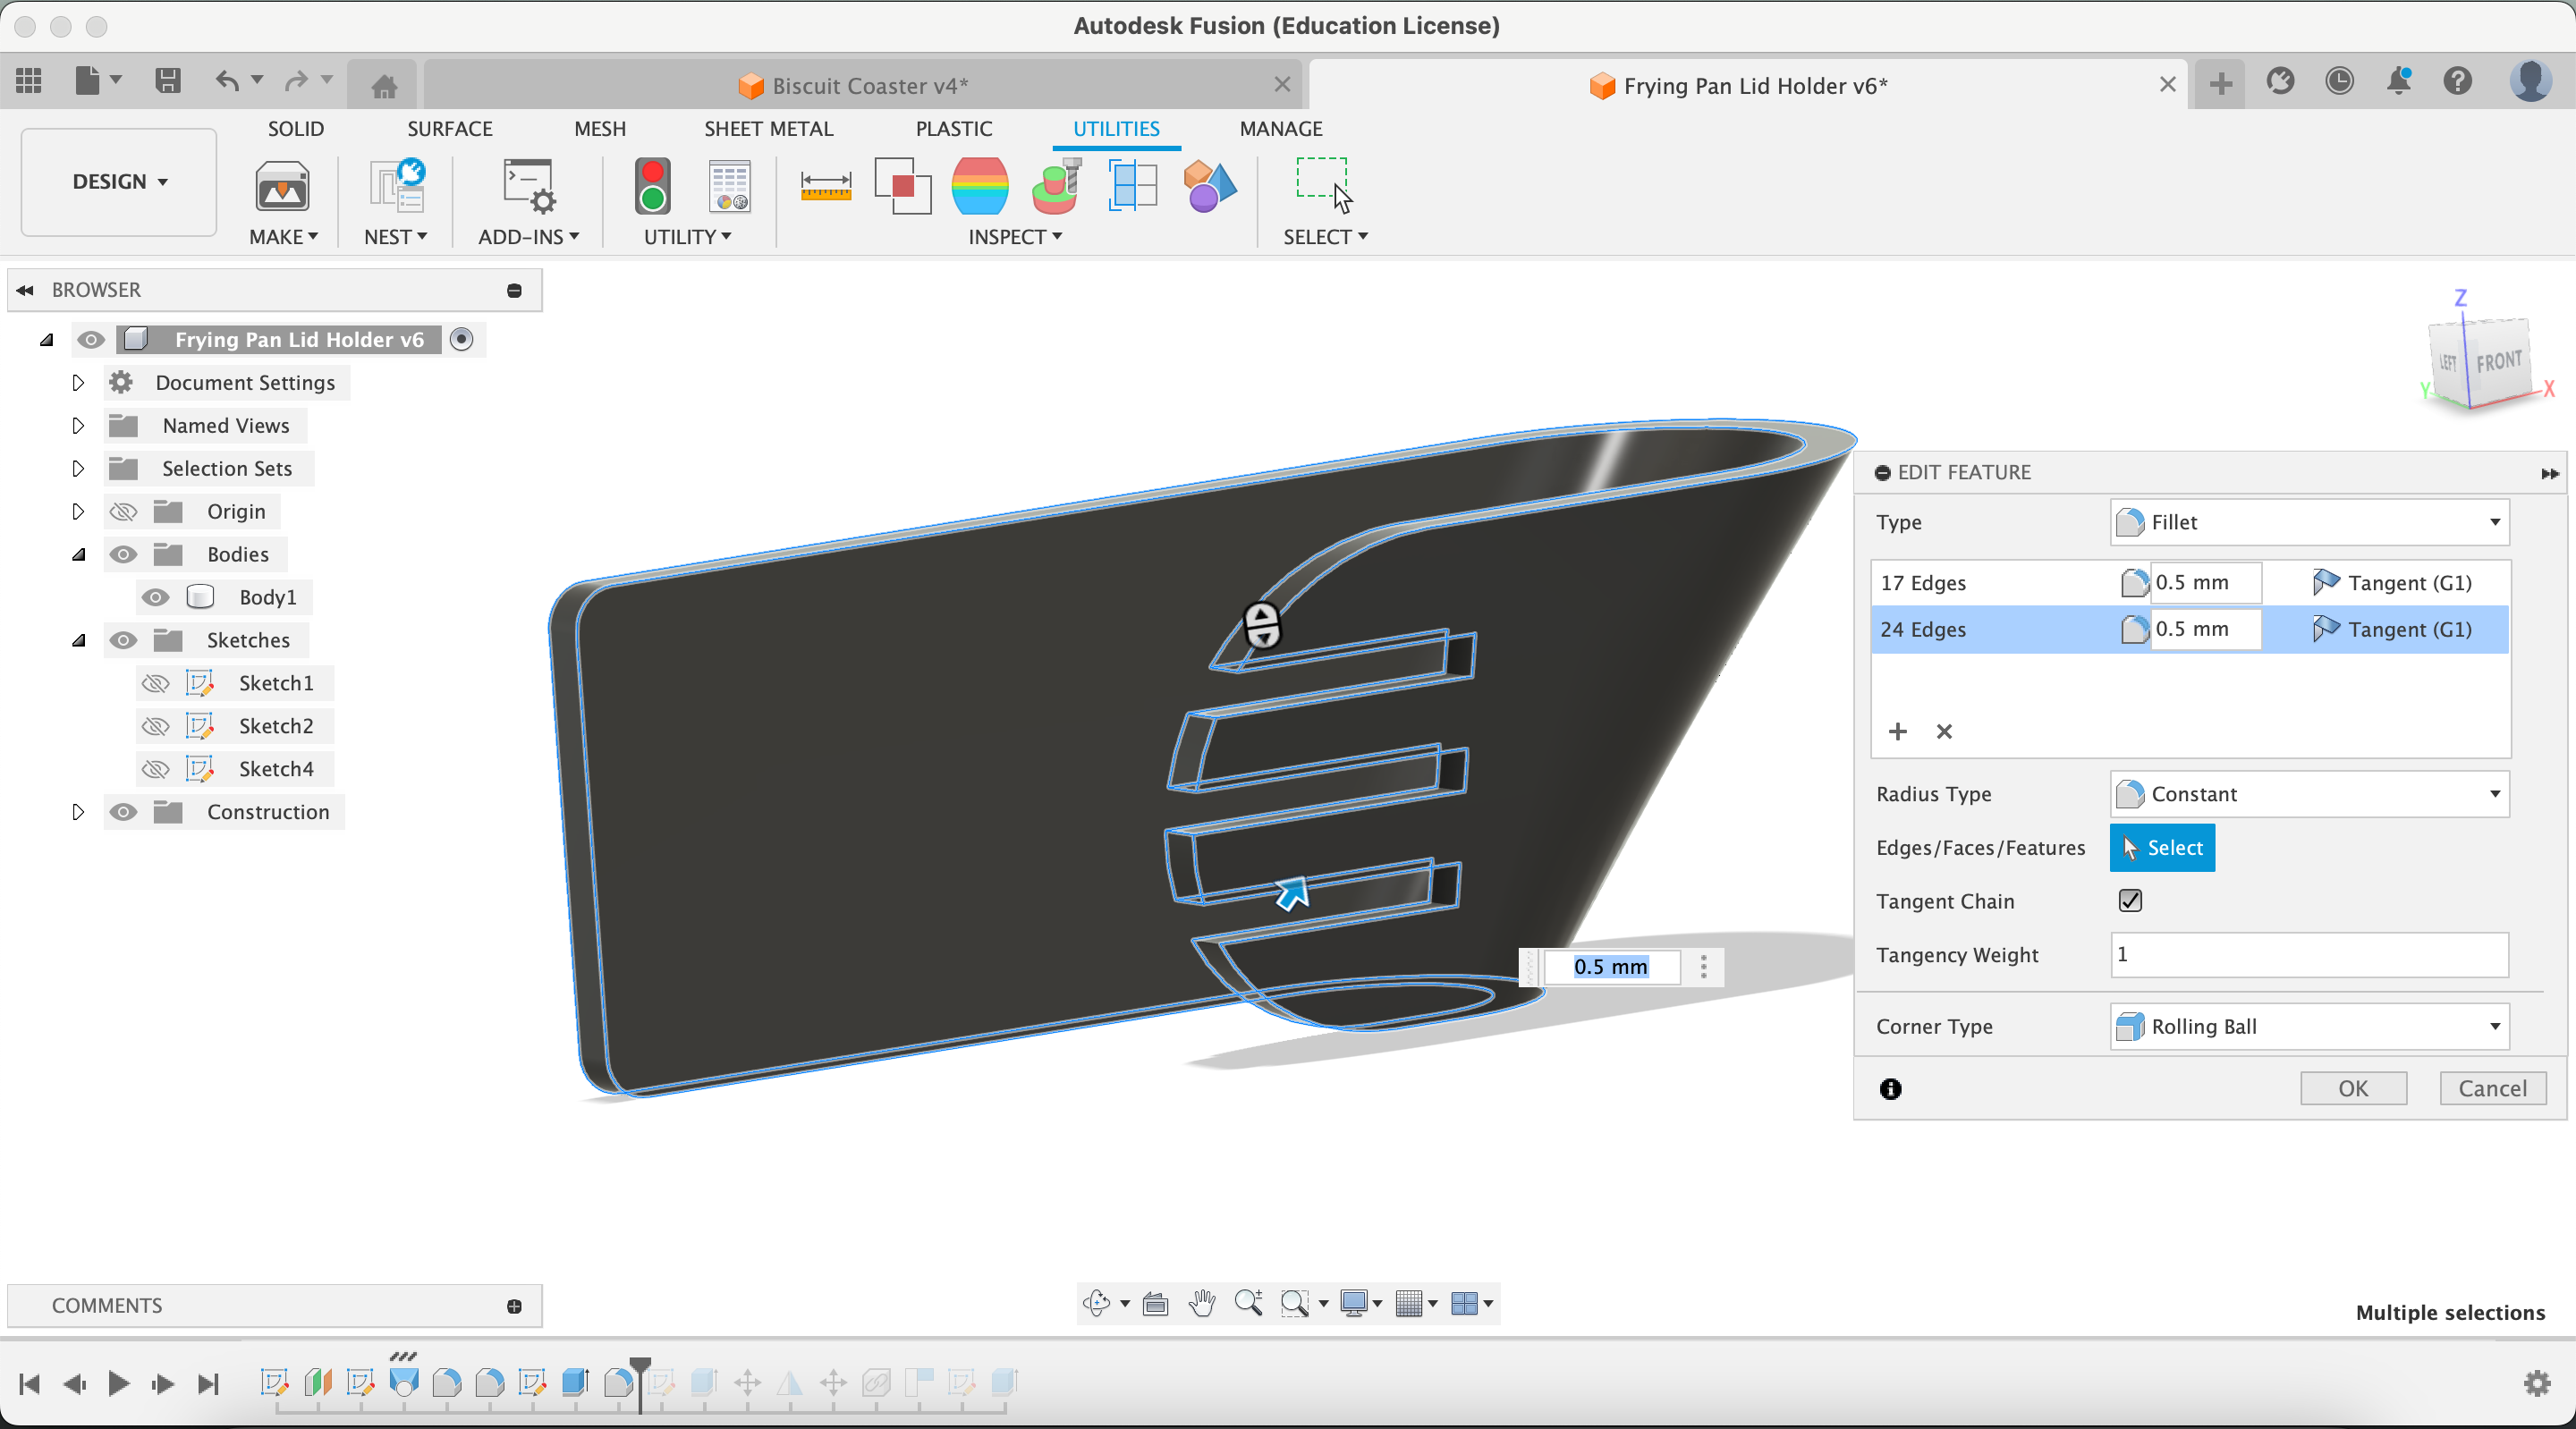The height and width of the screenshot is (1429, 2576).
Task: Select the Utilities tab
Action: click(x=1117, y=129)
